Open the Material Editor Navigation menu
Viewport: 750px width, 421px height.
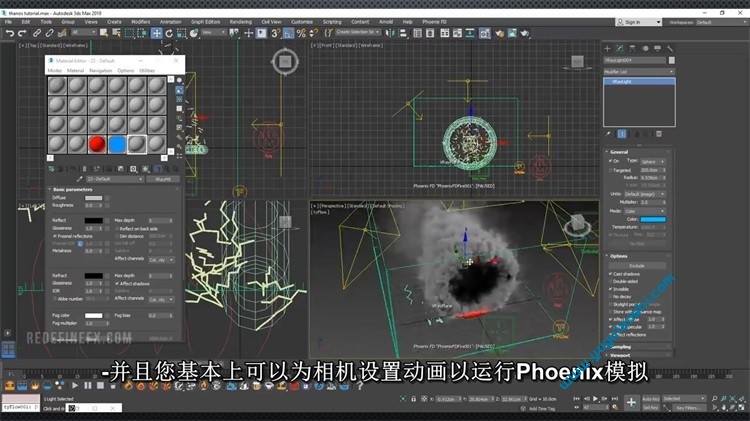(100, 71)
